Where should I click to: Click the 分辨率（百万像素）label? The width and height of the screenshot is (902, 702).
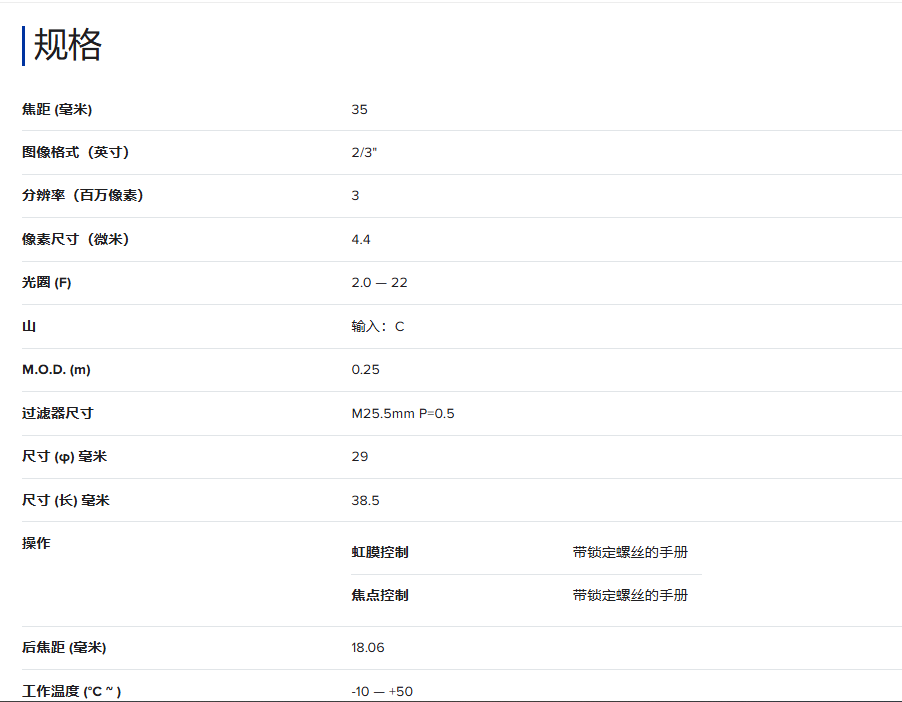[83, 195]
